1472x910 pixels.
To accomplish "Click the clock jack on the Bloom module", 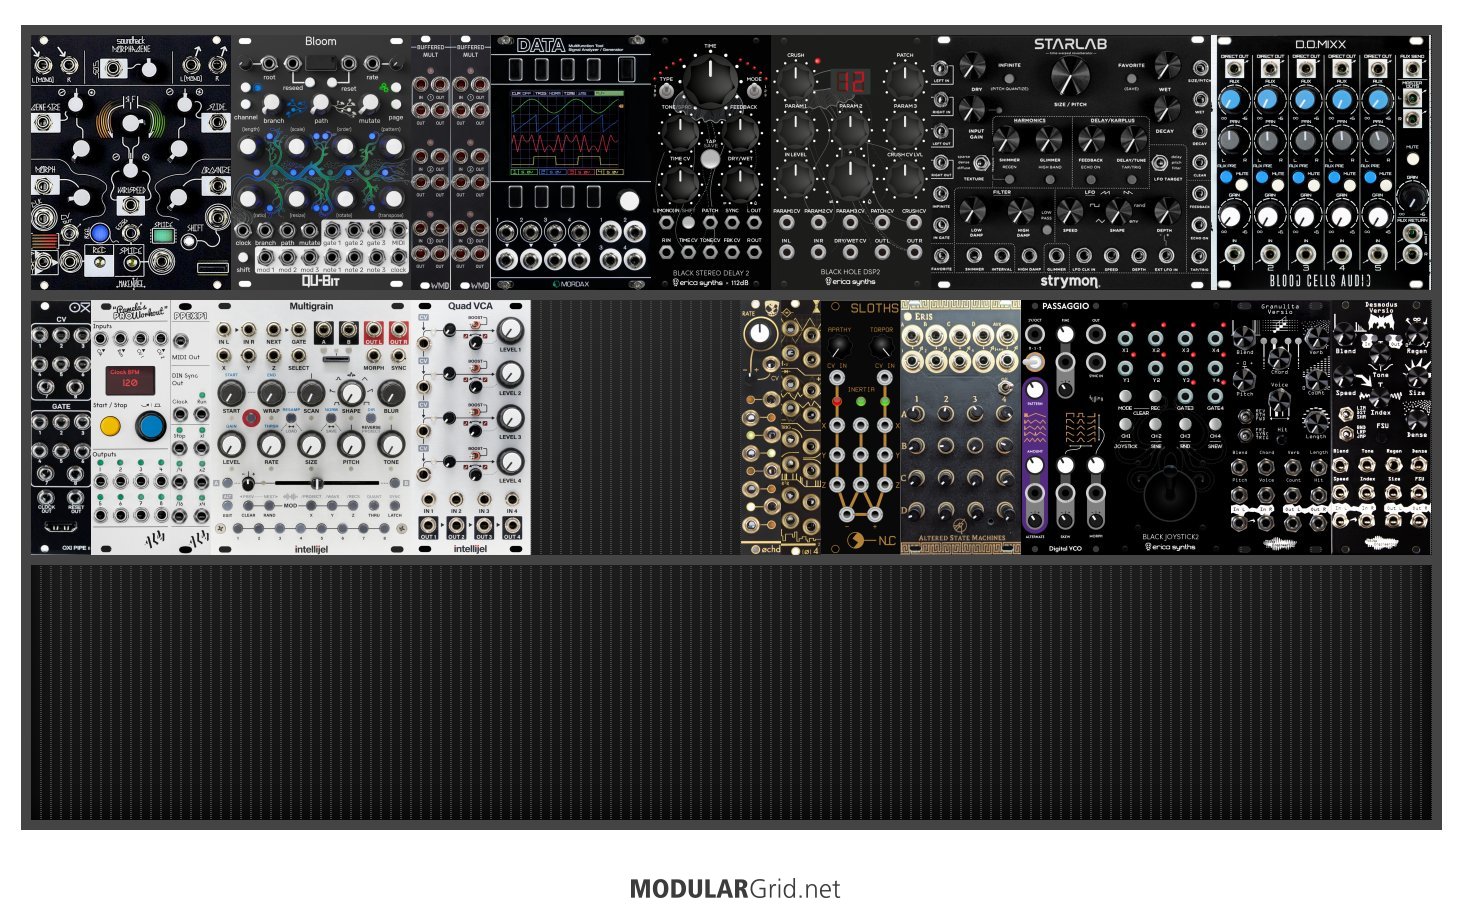I will 243,229.
